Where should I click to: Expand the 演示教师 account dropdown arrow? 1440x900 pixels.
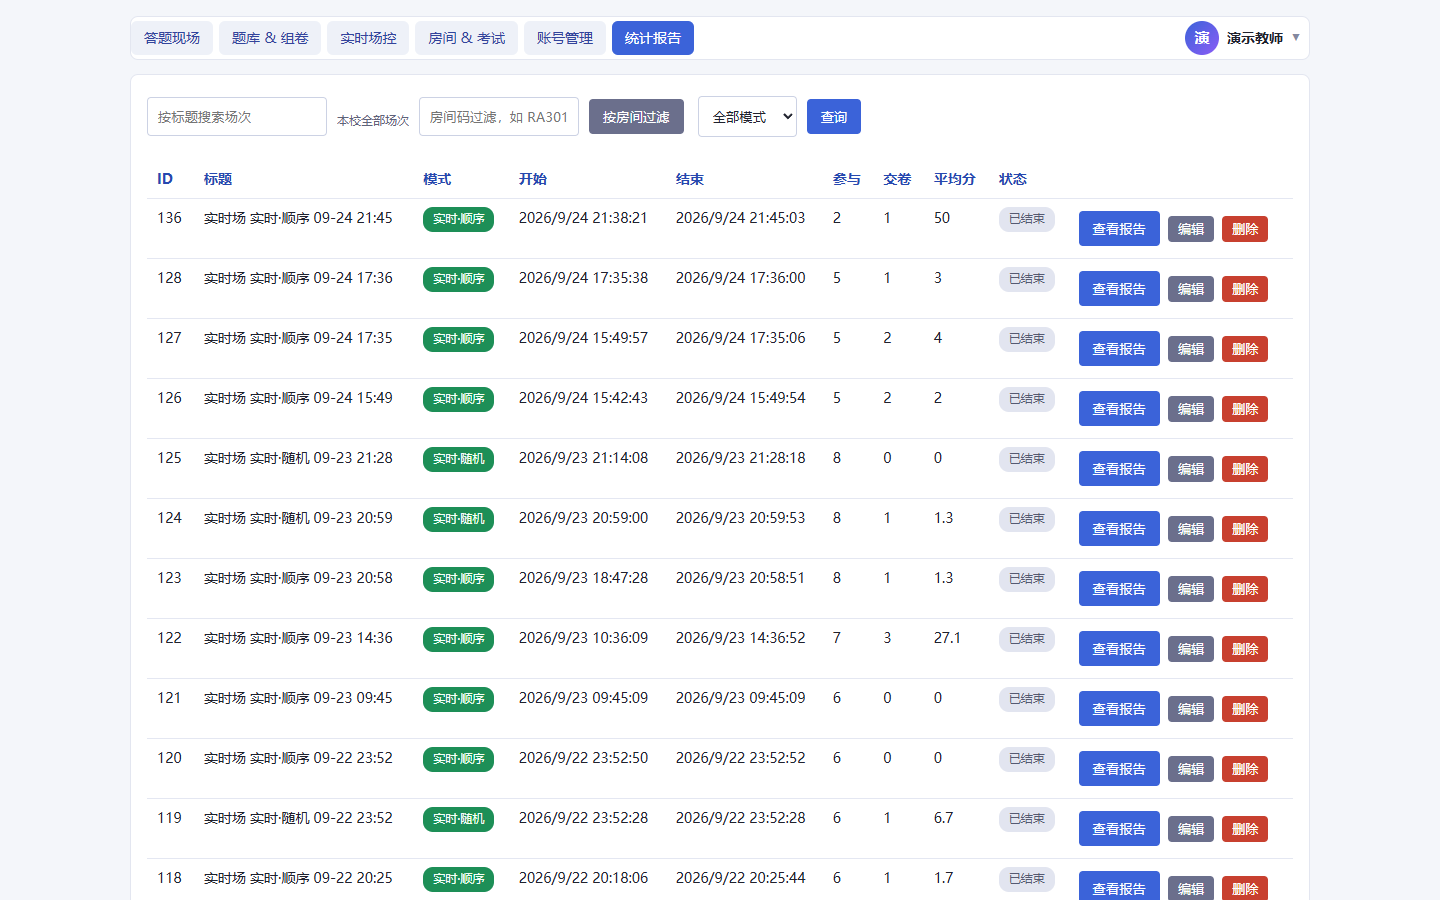point(1296,38)
